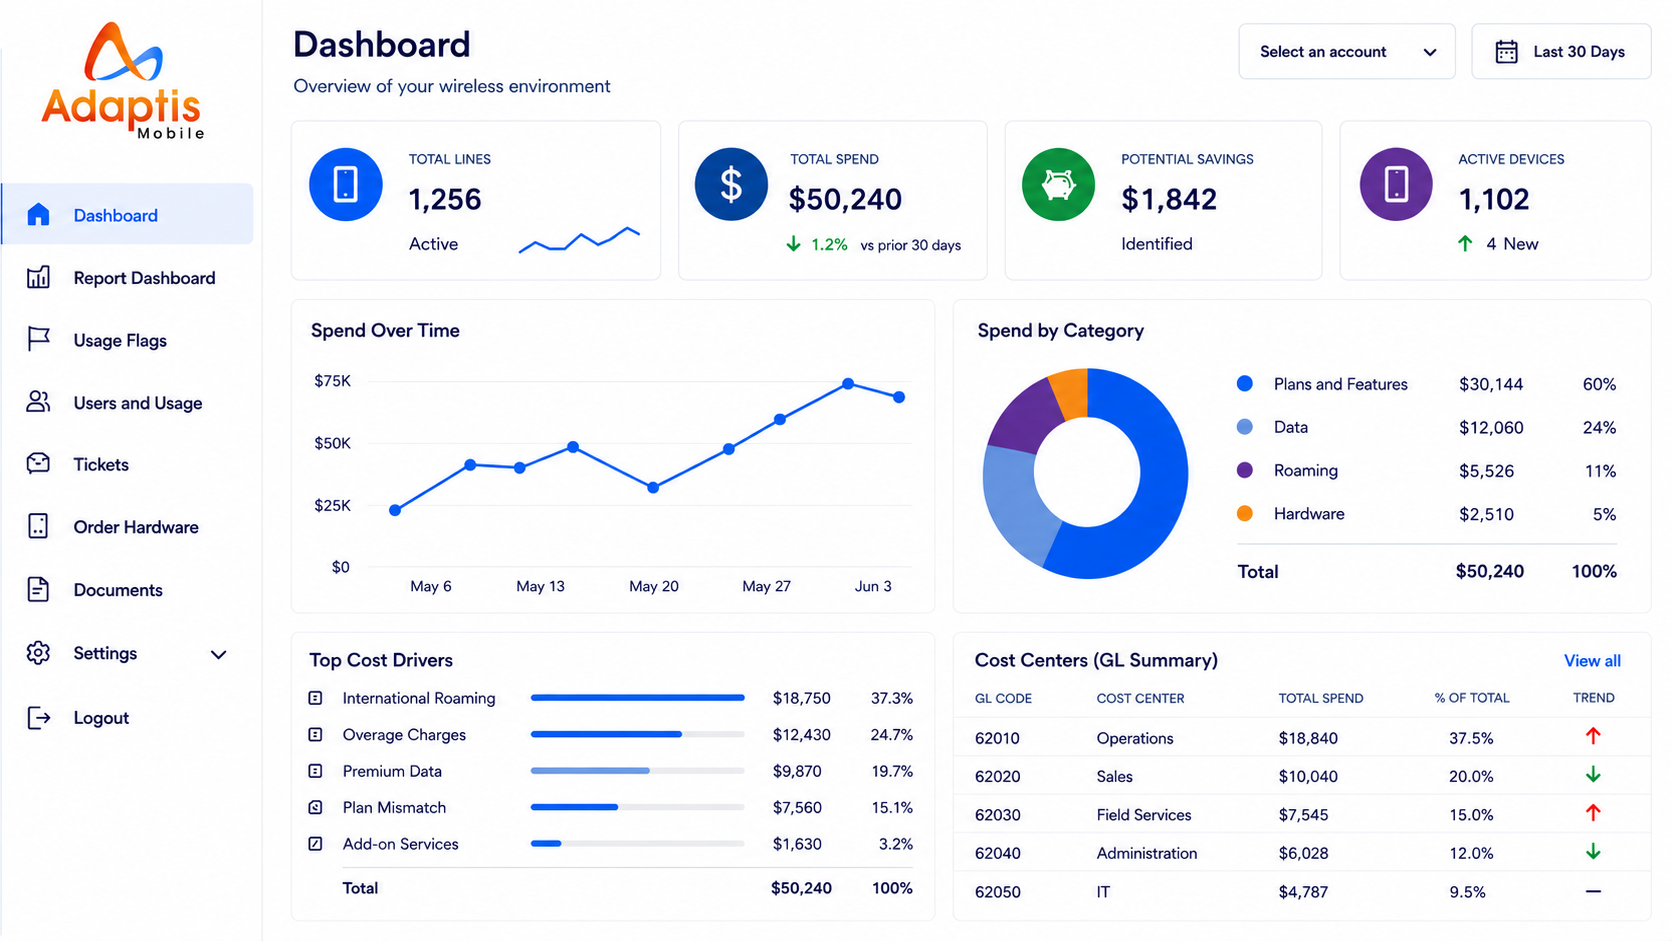Click the Adaptis Mobile logo

coord(123,81)
